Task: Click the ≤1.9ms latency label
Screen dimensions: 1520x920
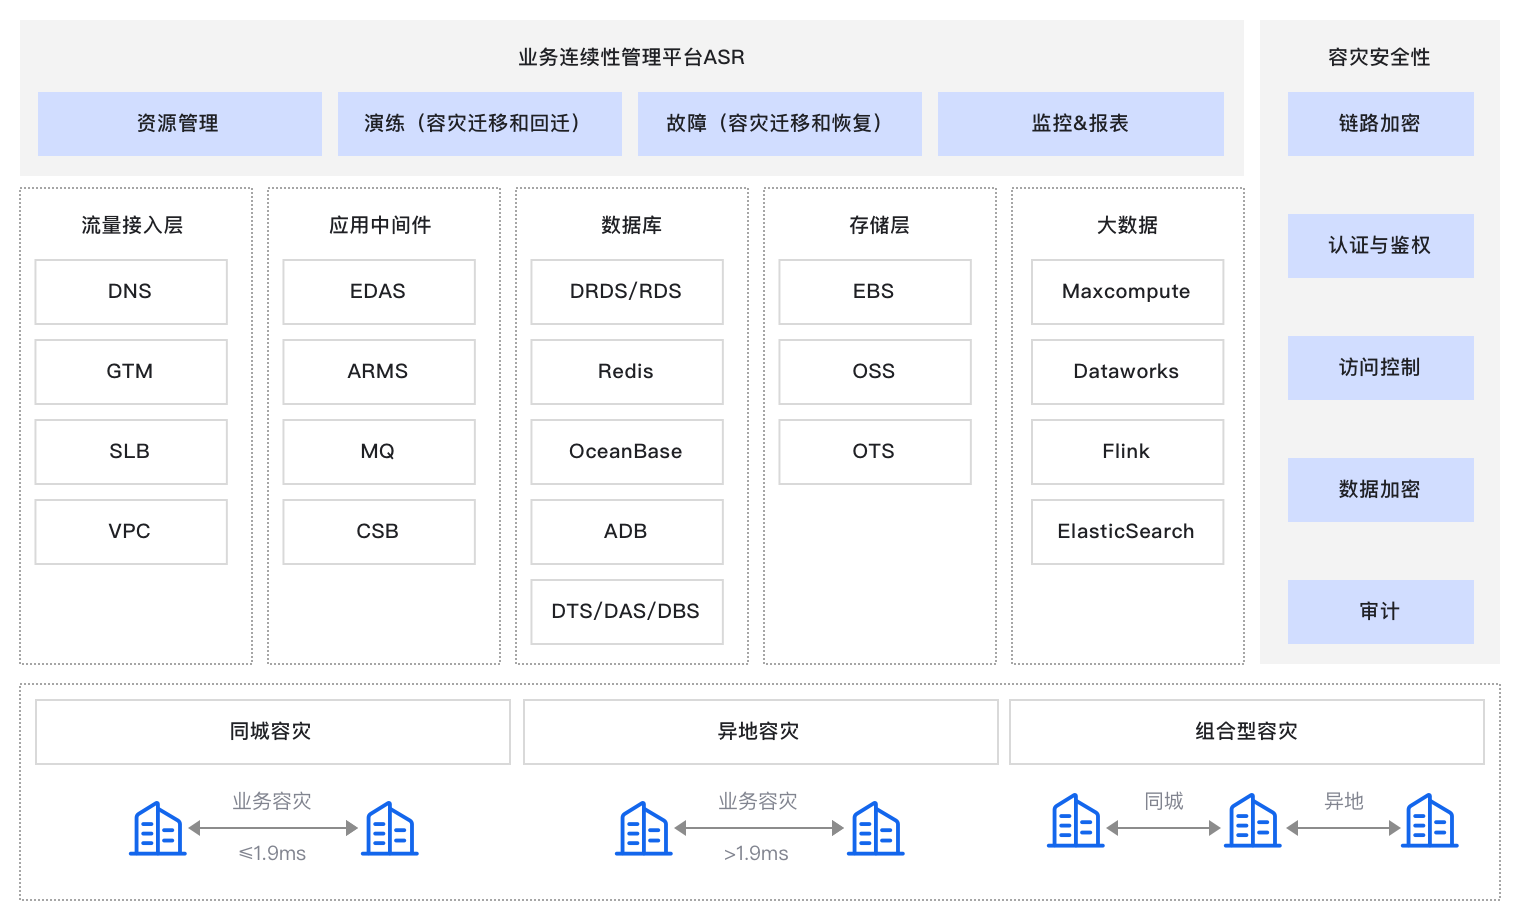Action: [x=272, y=854]
